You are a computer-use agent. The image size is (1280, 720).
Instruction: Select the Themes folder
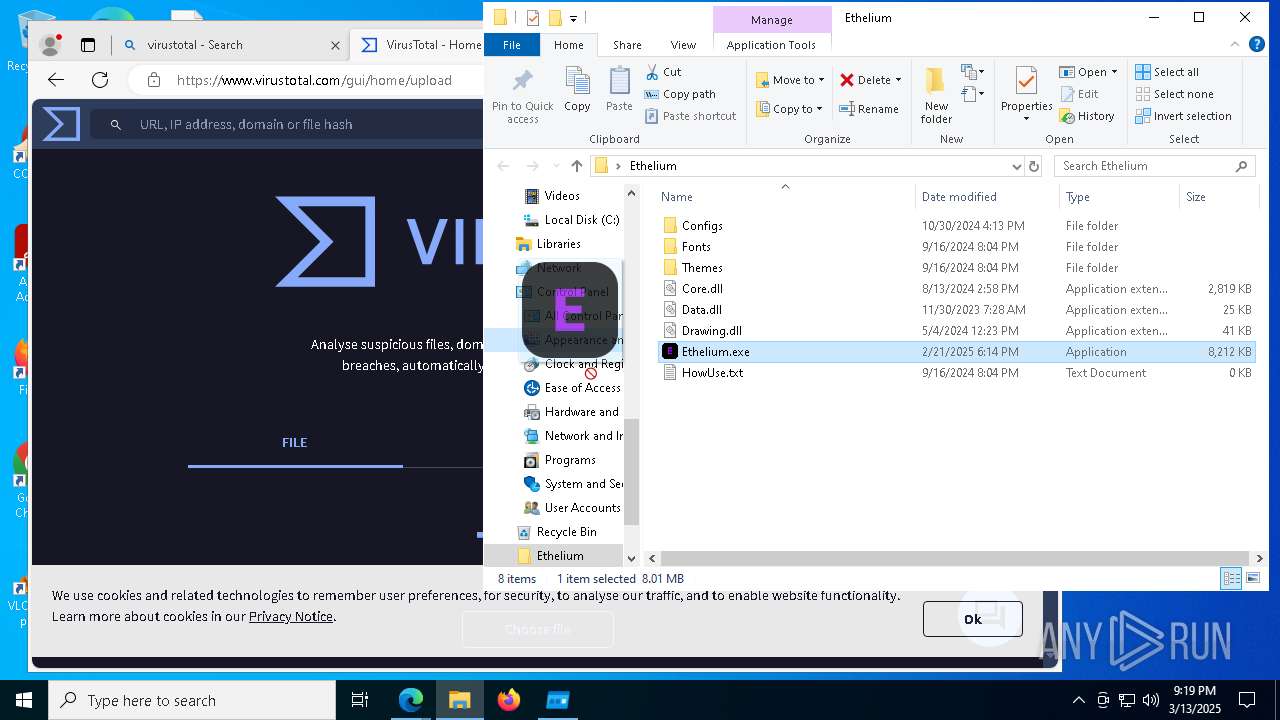(701, 268)
